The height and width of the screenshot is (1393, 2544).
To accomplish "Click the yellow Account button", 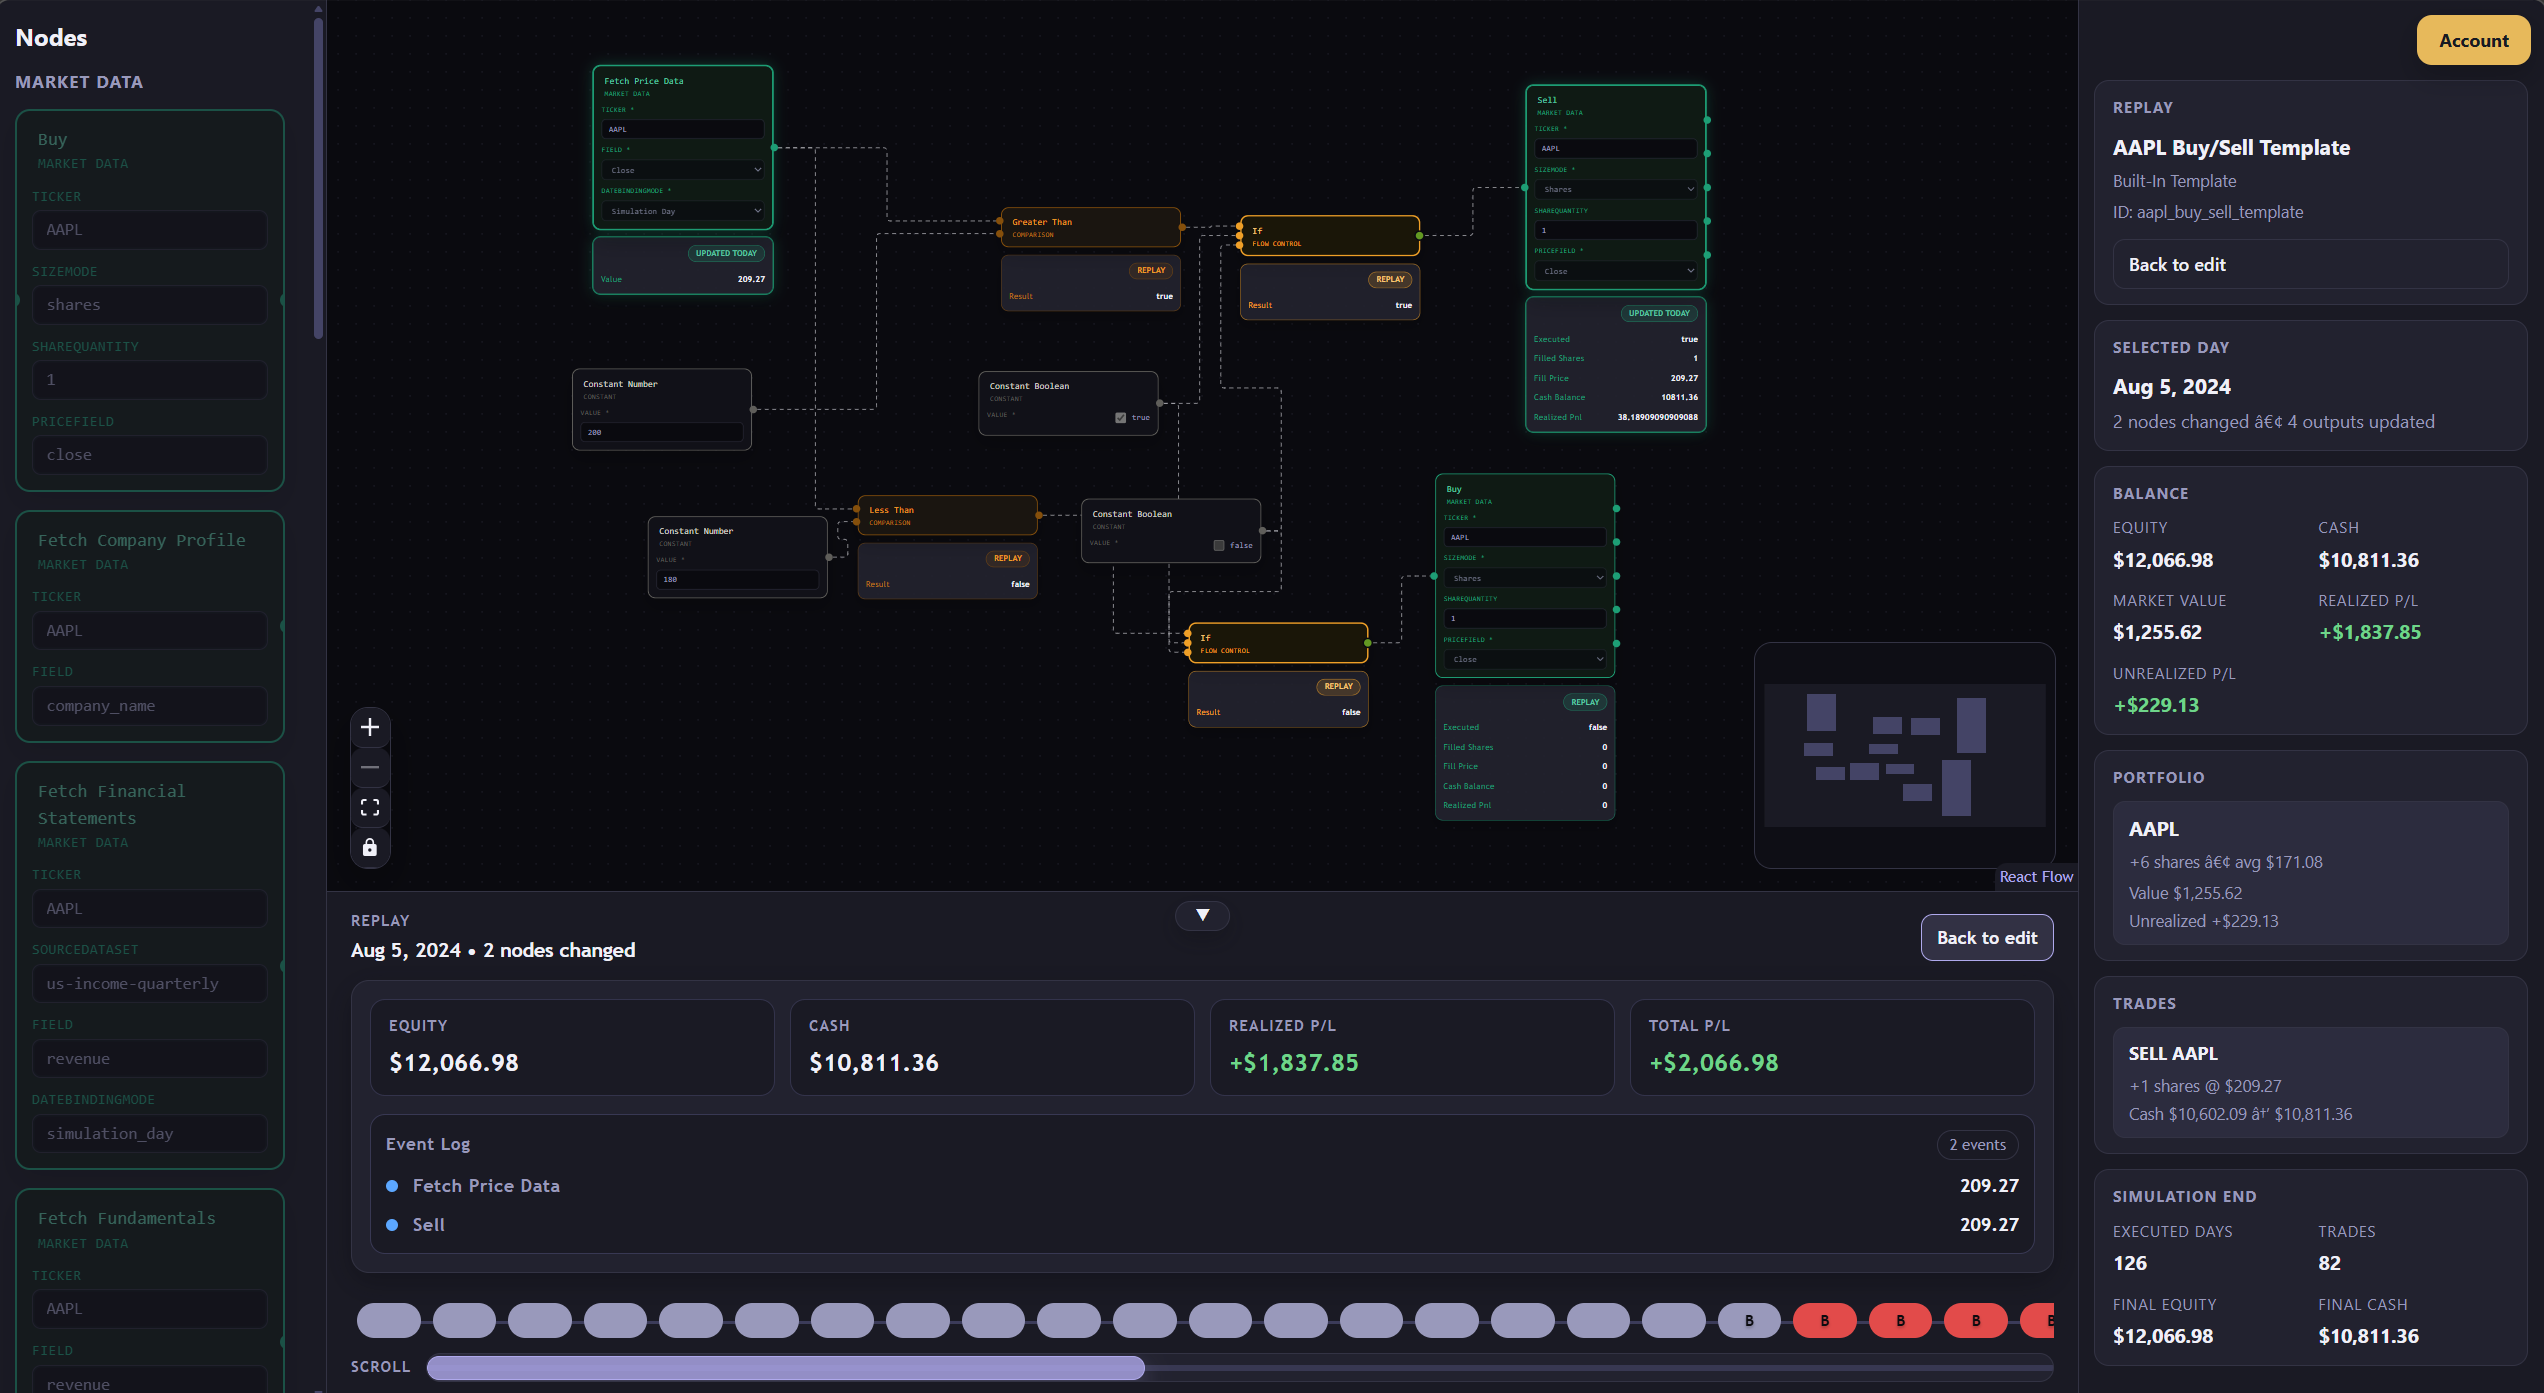I will tap(2472, 41).
